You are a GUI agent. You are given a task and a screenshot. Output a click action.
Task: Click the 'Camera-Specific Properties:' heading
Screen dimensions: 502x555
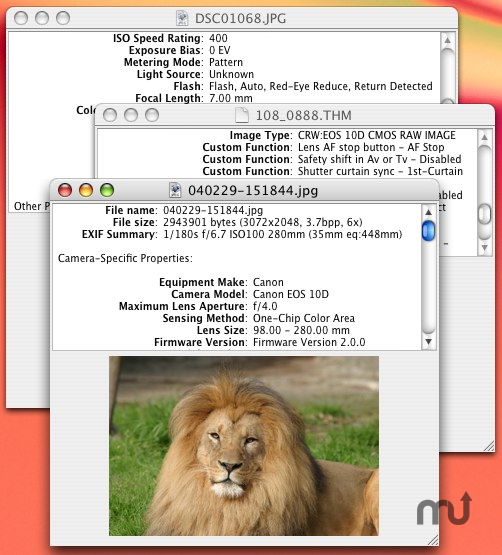[125, 258]
